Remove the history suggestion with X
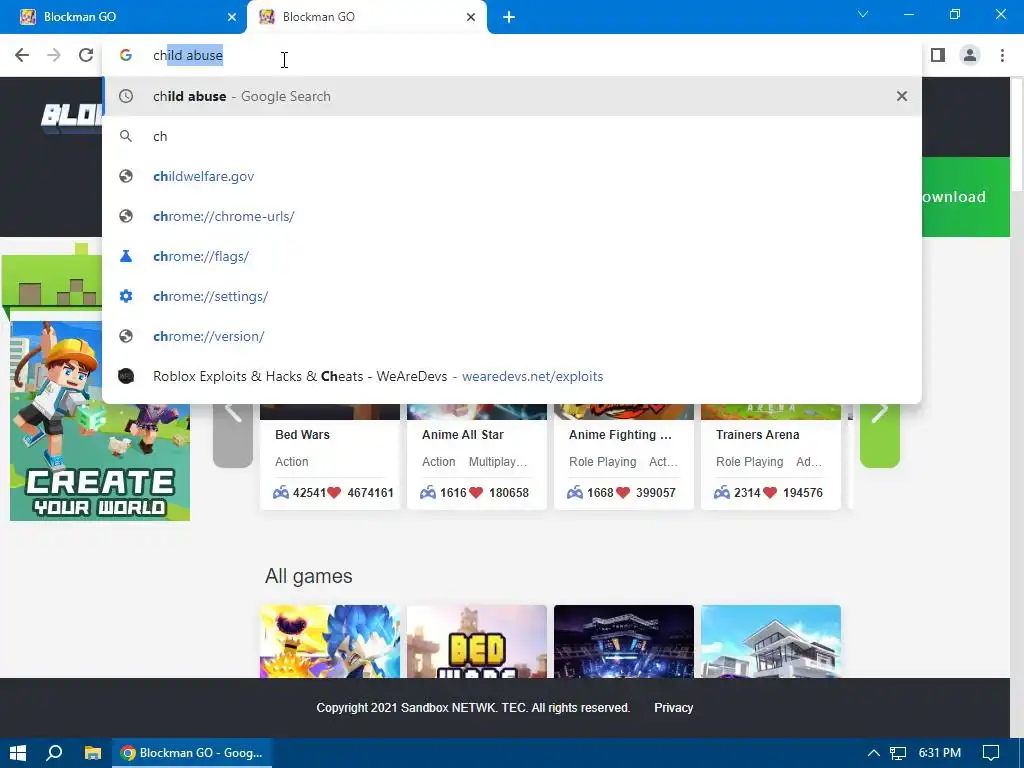Image resolution: width=1024 pixels, height=768 pixels. pyautogui.click(x=902, y=96)
